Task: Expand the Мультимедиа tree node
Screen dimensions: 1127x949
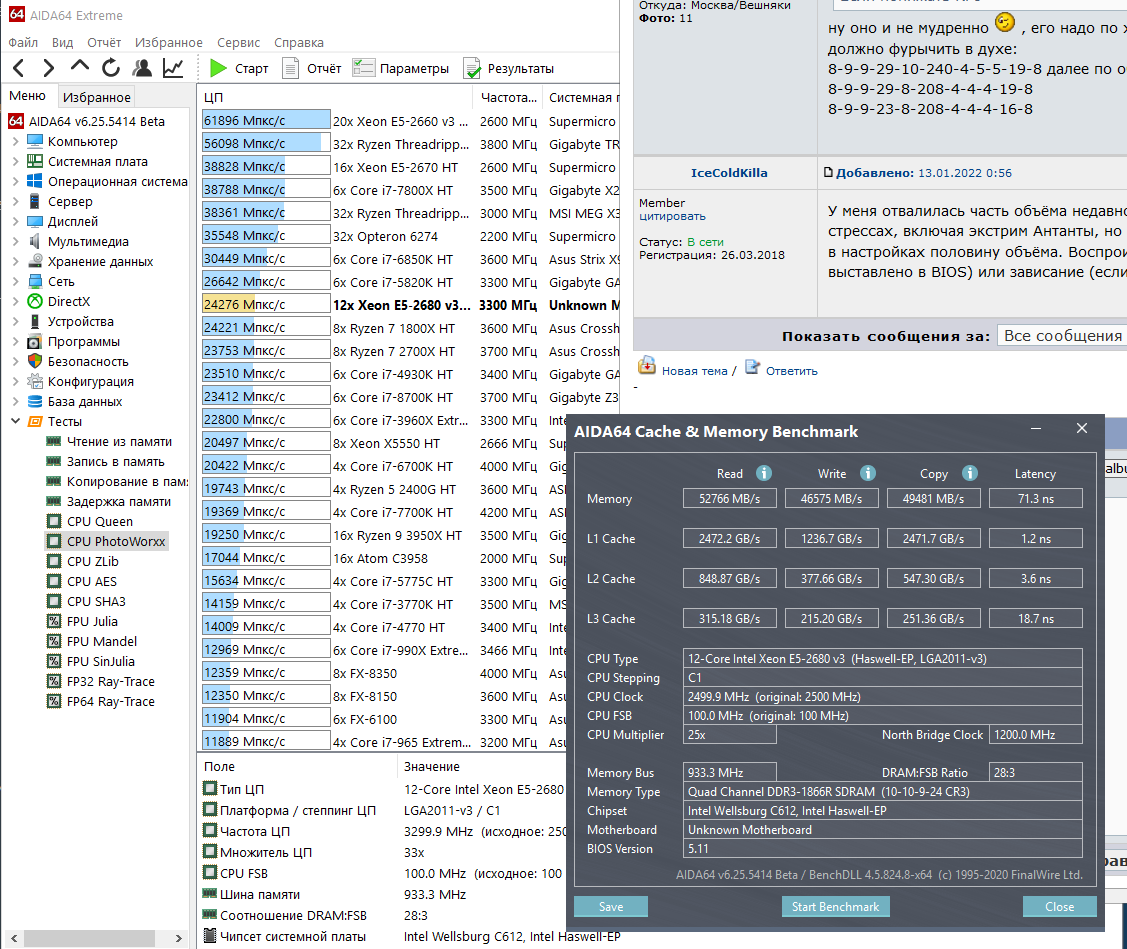Action: point(15,242)
